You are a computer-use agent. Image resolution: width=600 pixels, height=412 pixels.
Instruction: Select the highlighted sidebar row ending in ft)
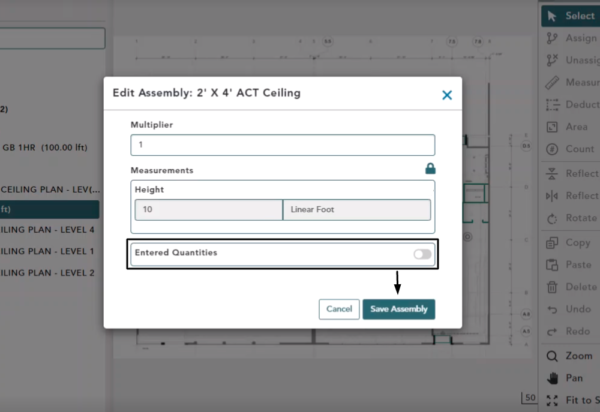click(x=50, y=209)
